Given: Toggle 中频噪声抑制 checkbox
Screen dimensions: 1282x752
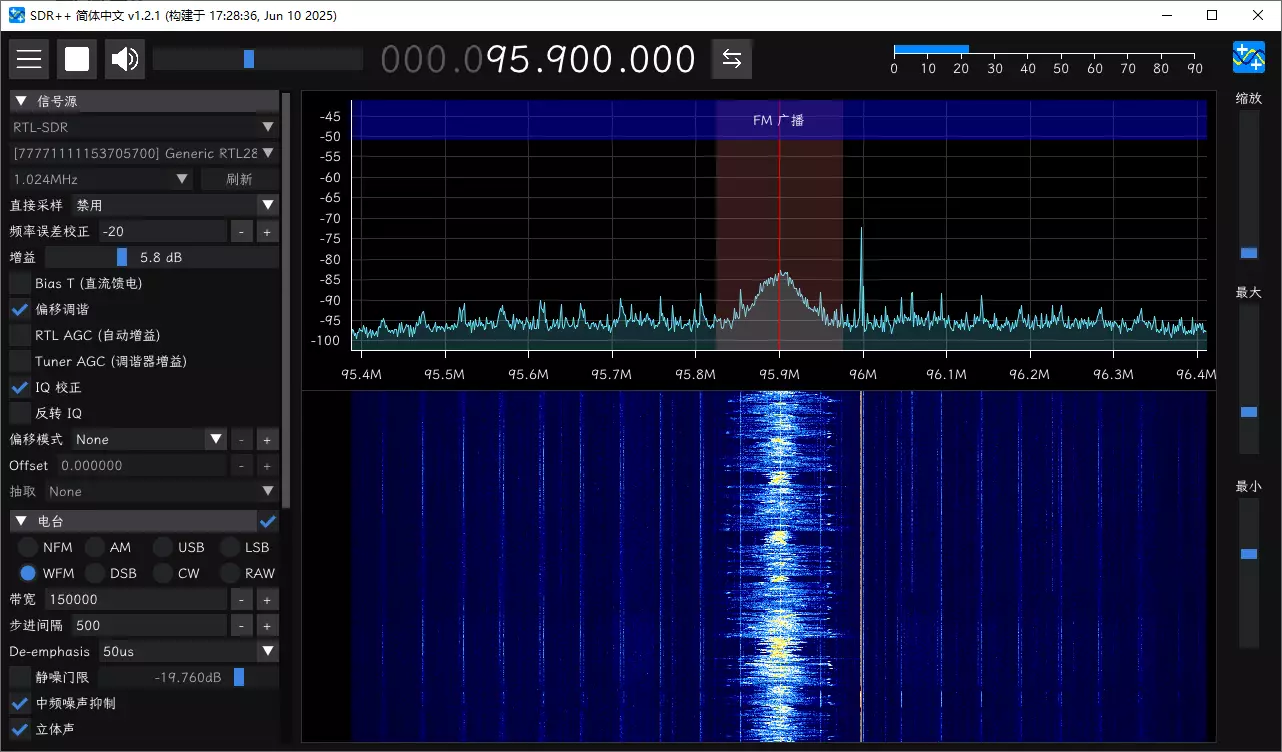Looking at the screenshot, I should 20,703.
